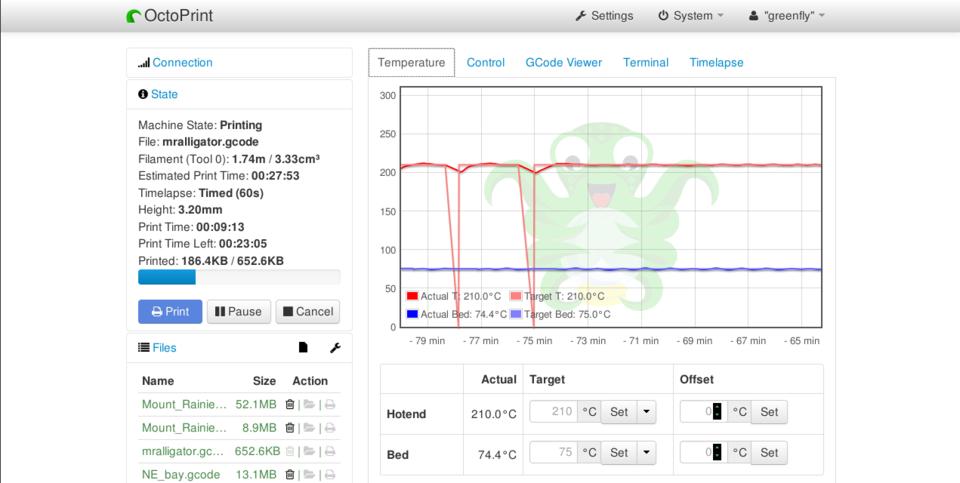The width and height of the screenshot is (960, 483).
Task: Click the load folder icon for second Mount_Rainier file
Action: tap(309, 428)
